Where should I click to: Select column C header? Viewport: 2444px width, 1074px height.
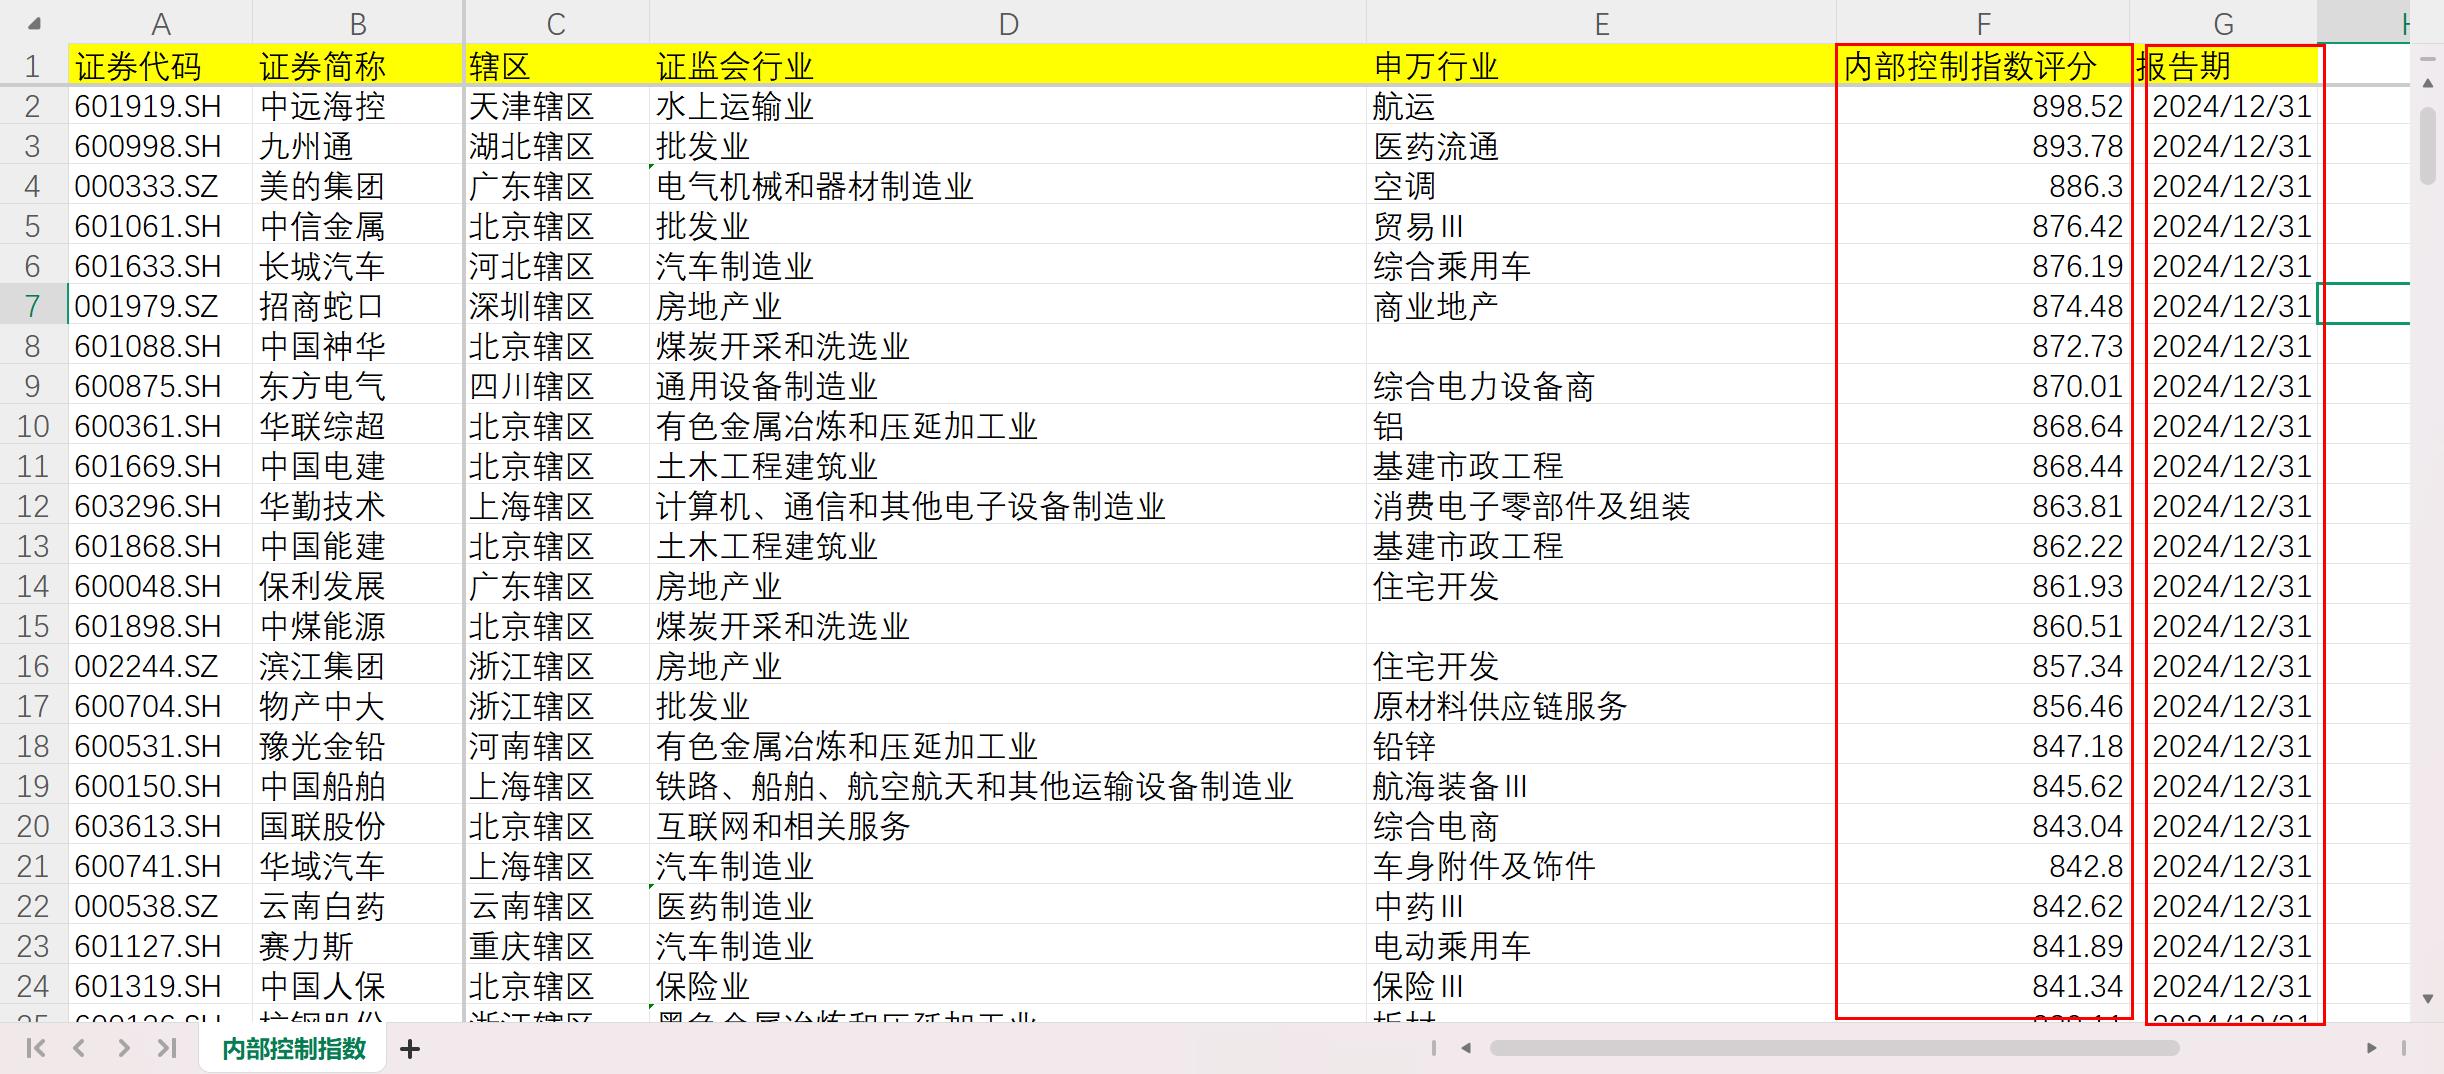pos(557,24)
